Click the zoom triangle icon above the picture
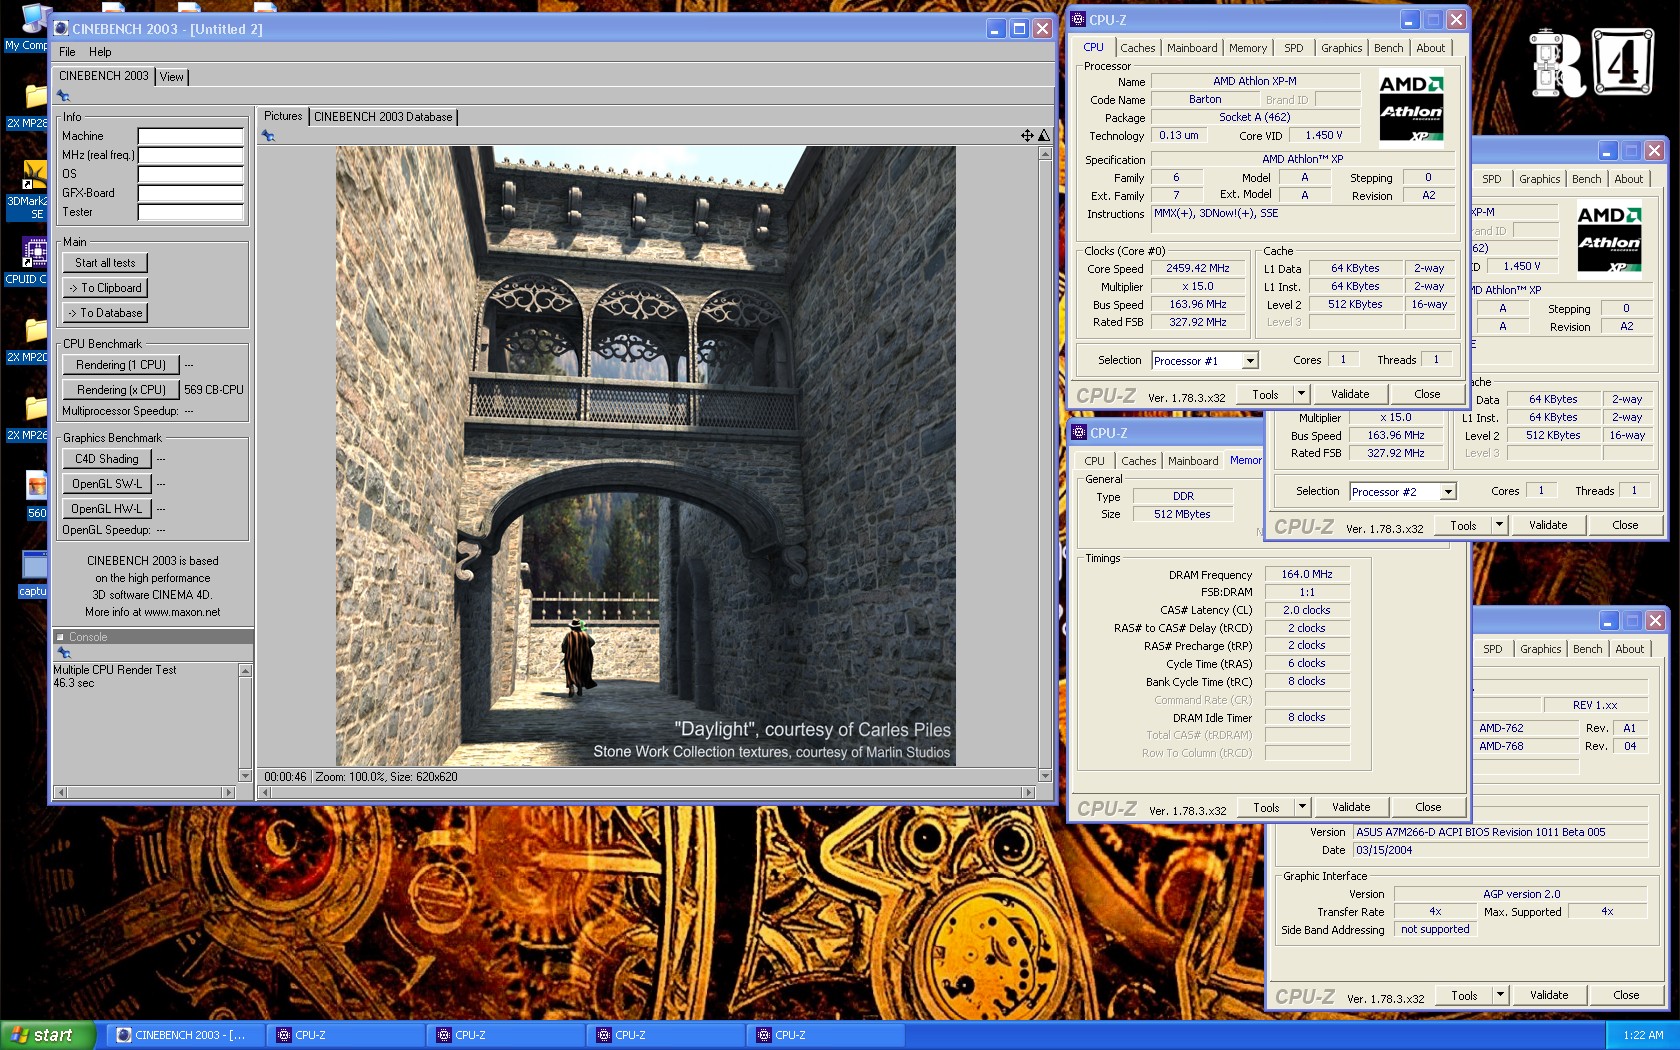Viewport: 1680px width, 1050px height. click(1044, 136)
